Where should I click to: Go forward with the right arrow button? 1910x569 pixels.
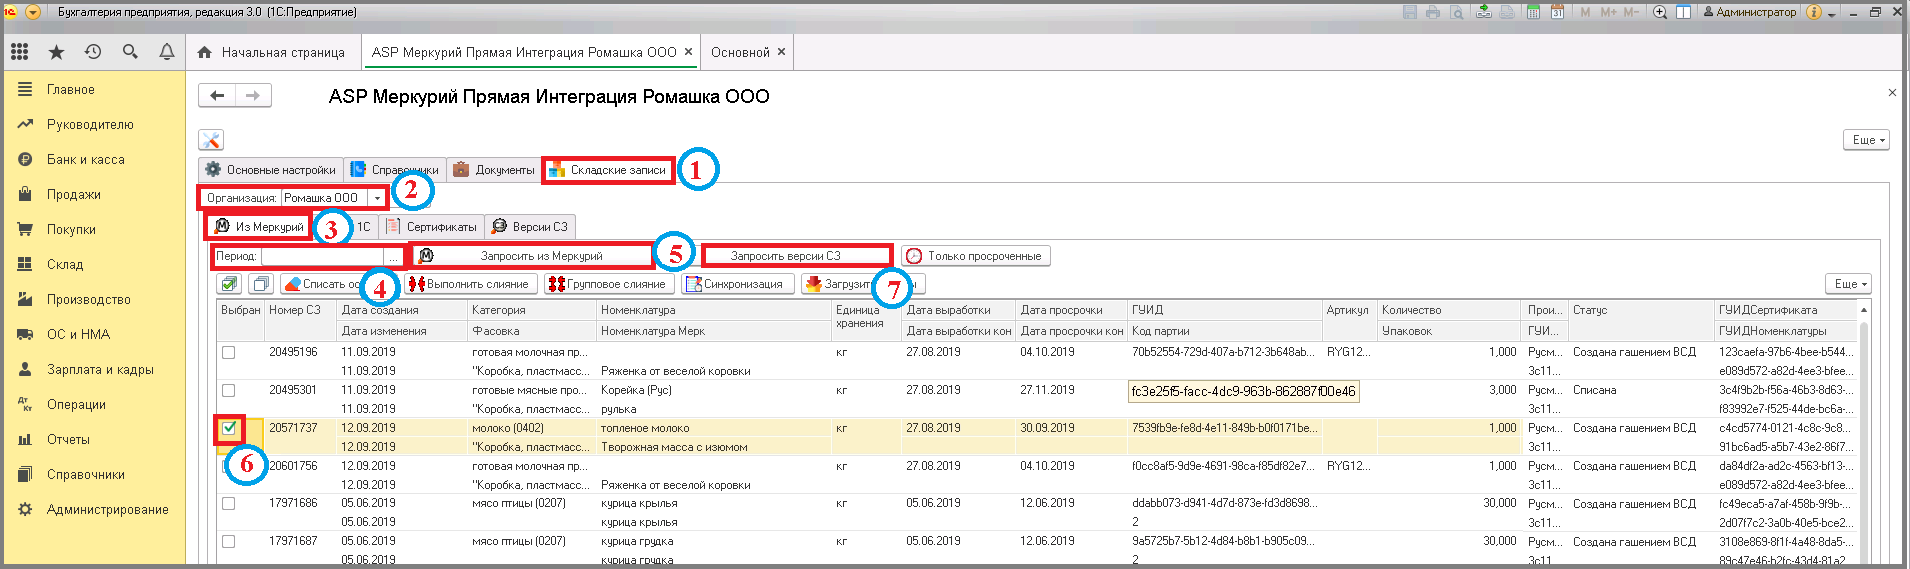[253, 96]
